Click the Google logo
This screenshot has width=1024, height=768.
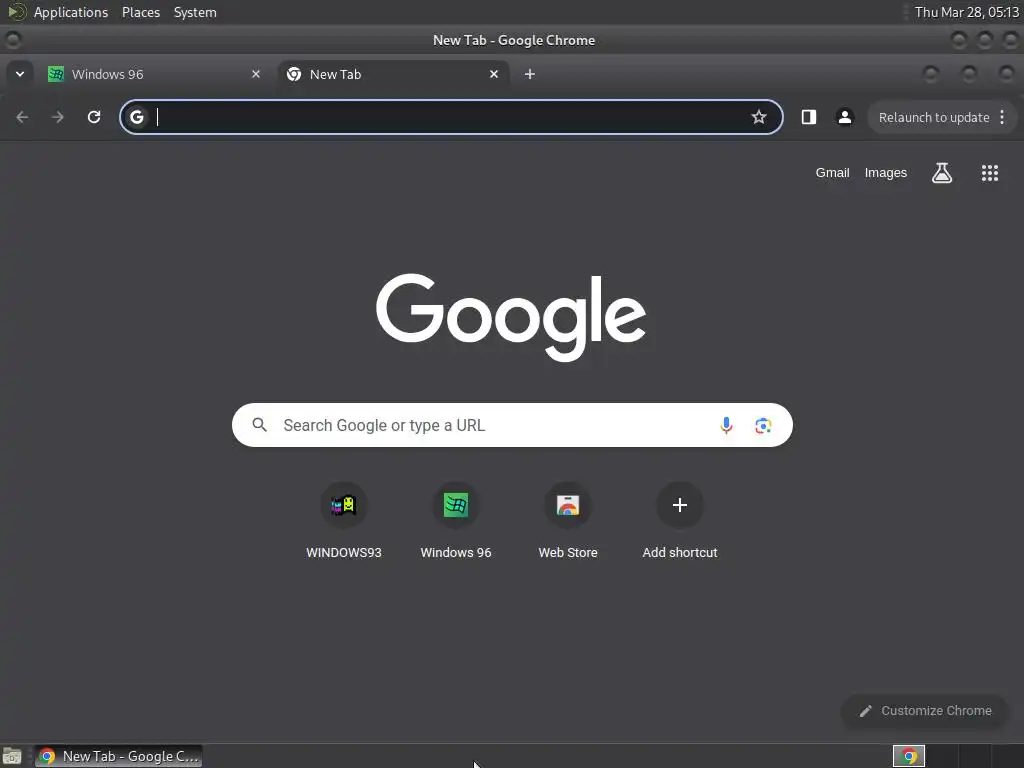(x=511, y=316)
